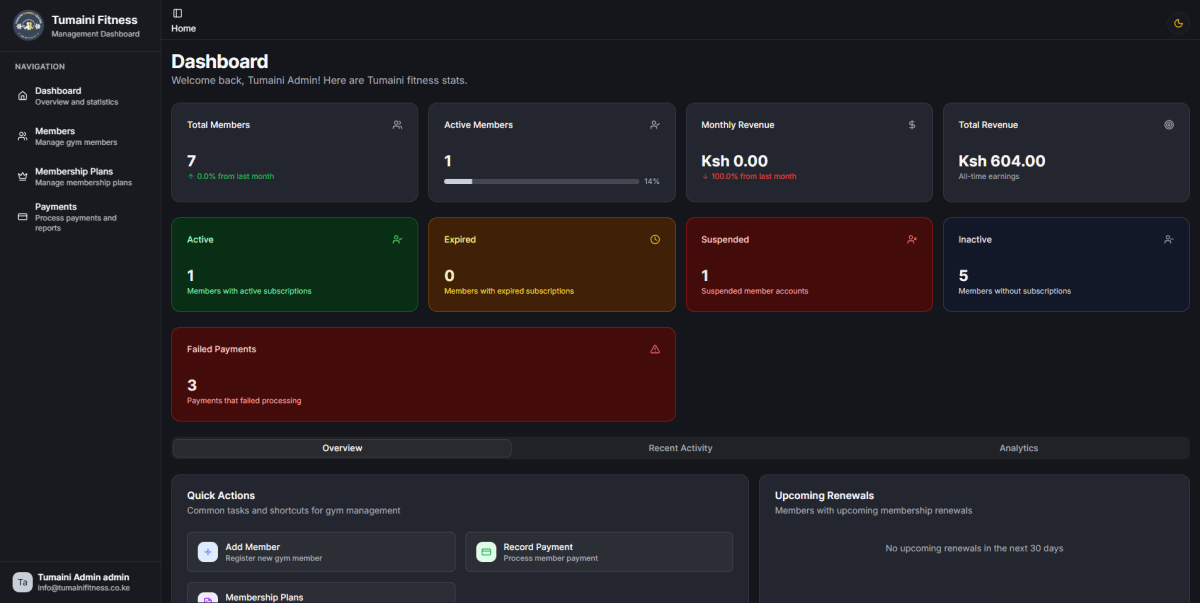Go to Membership Plans in the sidebar
This screenshot has height=603, width=1200.
(80, 177)
